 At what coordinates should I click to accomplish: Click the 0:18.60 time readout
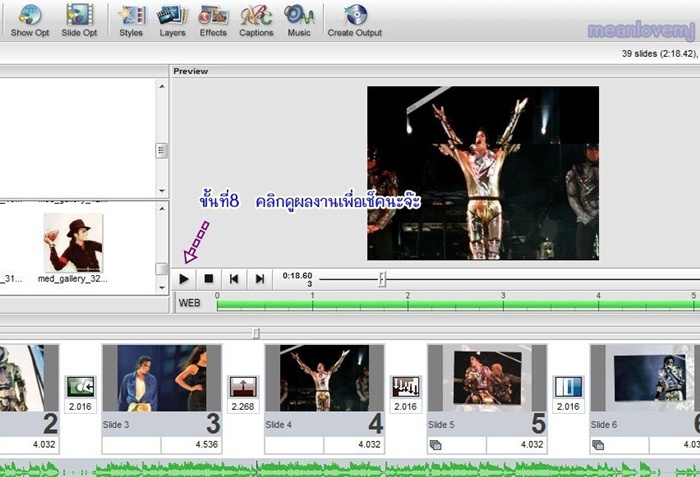[x=297, y=276]
